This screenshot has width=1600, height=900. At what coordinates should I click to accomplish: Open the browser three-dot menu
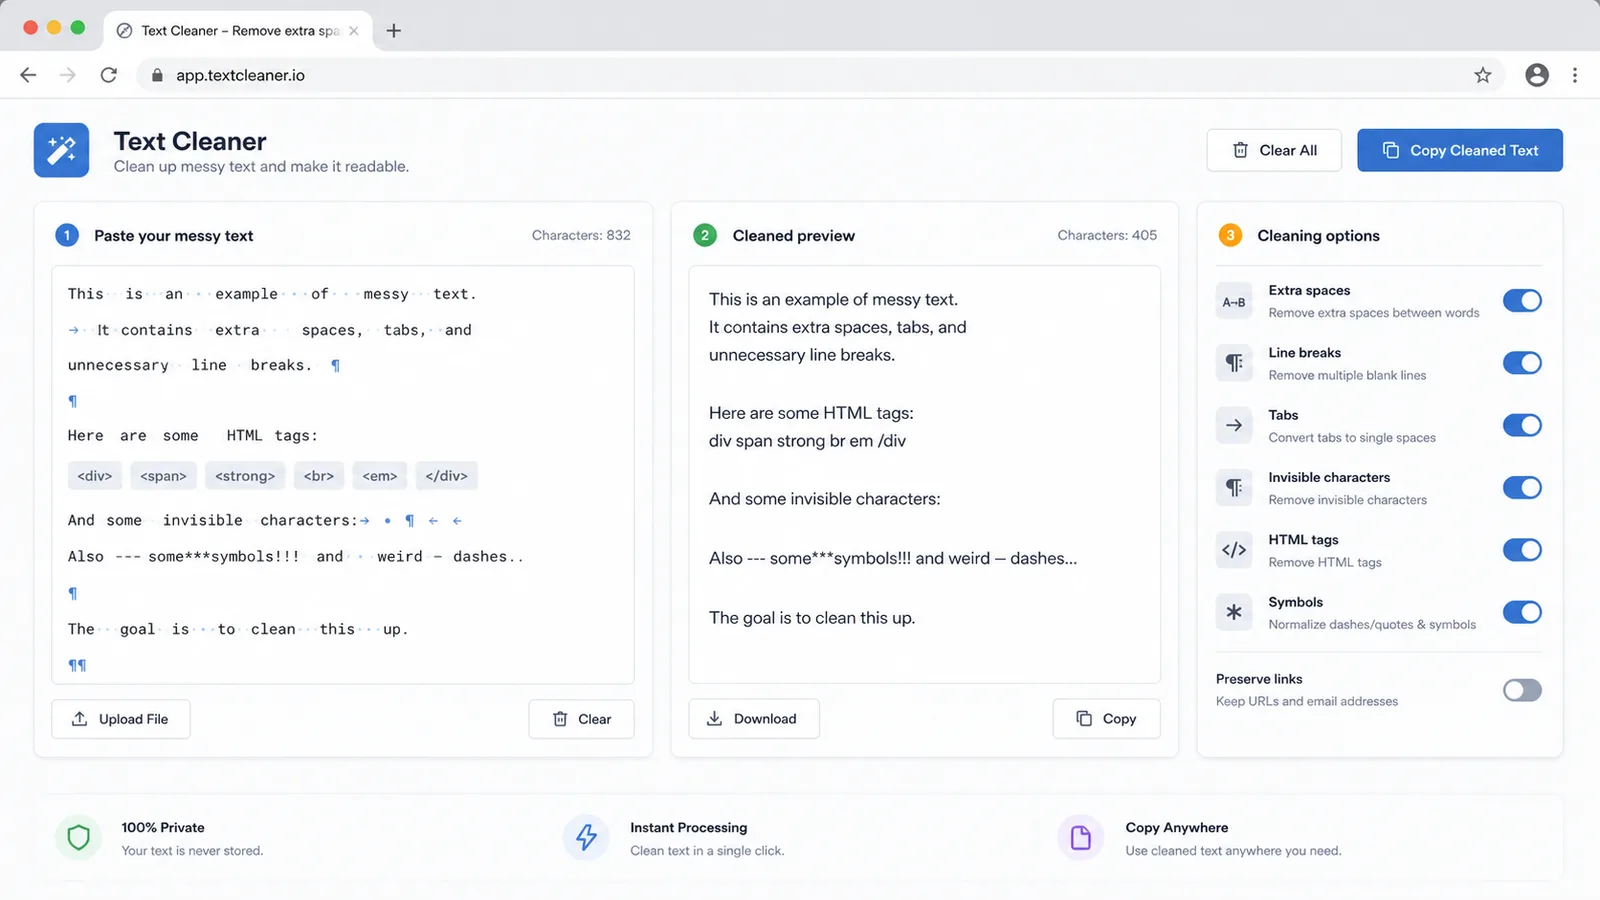click(1575, 75)
